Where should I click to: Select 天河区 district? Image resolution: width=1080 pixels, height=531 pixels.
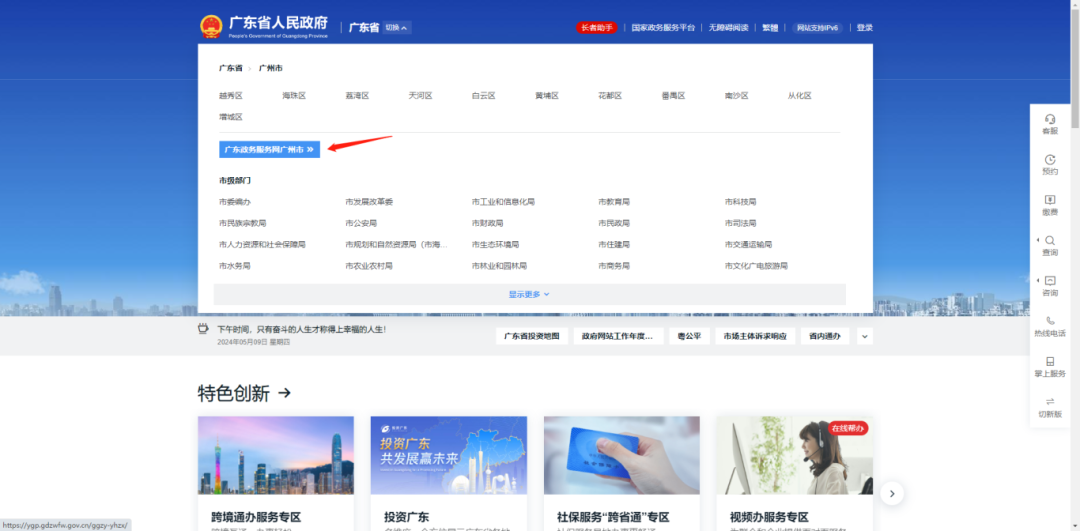(x=420, y=96)
